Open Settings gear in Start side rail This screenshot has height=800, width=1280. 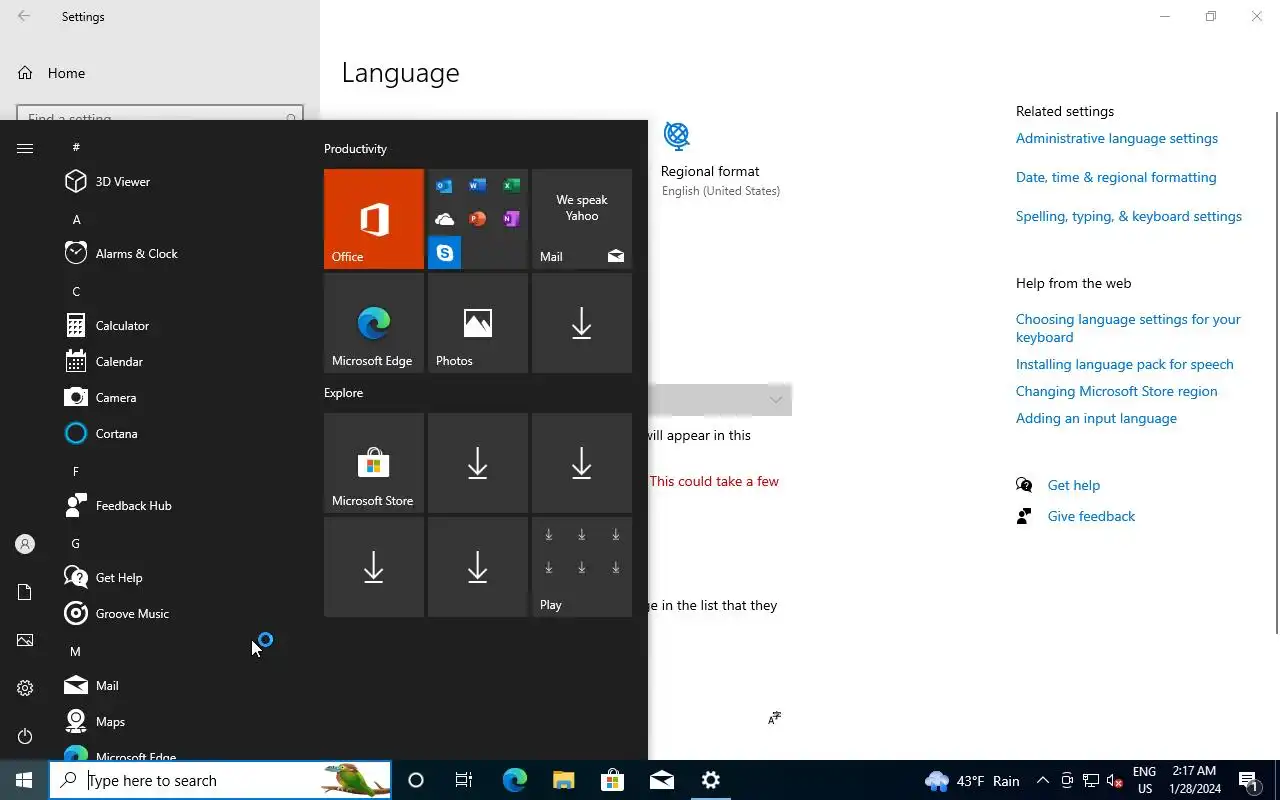point(25,688)
